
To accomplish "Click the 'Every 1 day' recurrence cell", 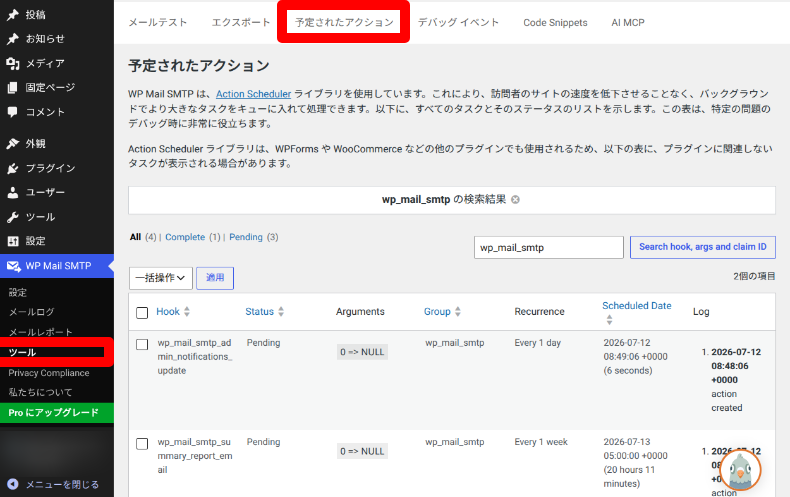I will (538, 343).
